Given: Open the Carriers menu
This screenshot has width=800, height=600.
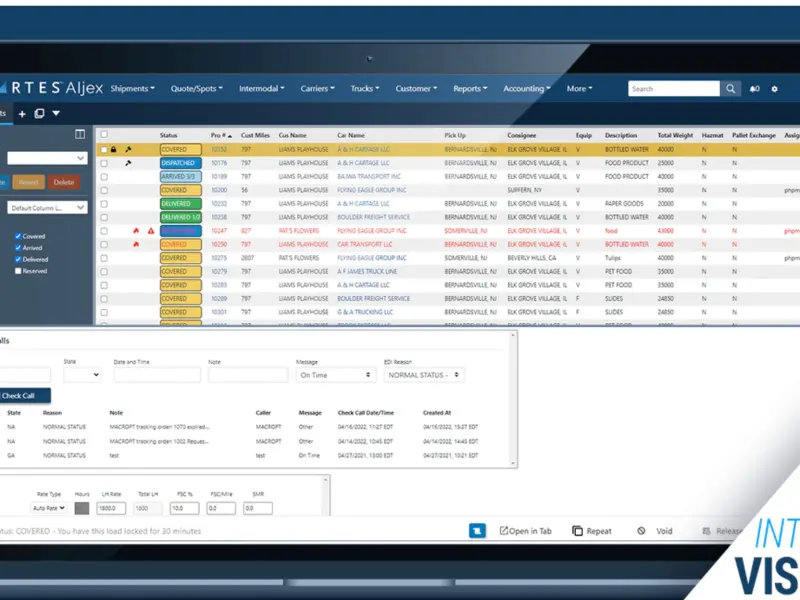Looking at the screenshot, I should (317, 89).
